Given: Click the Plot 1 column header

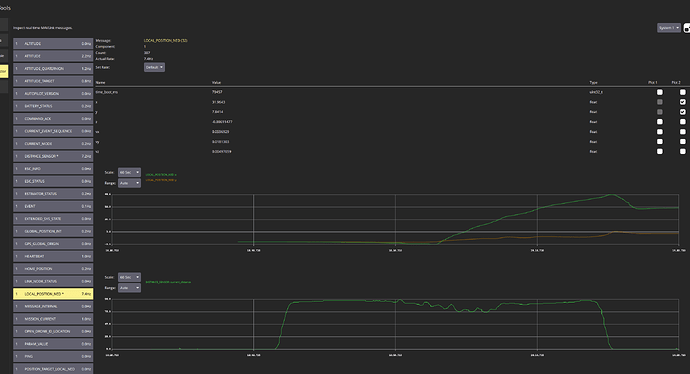Looking at the screenshot, I should point(653,82).
